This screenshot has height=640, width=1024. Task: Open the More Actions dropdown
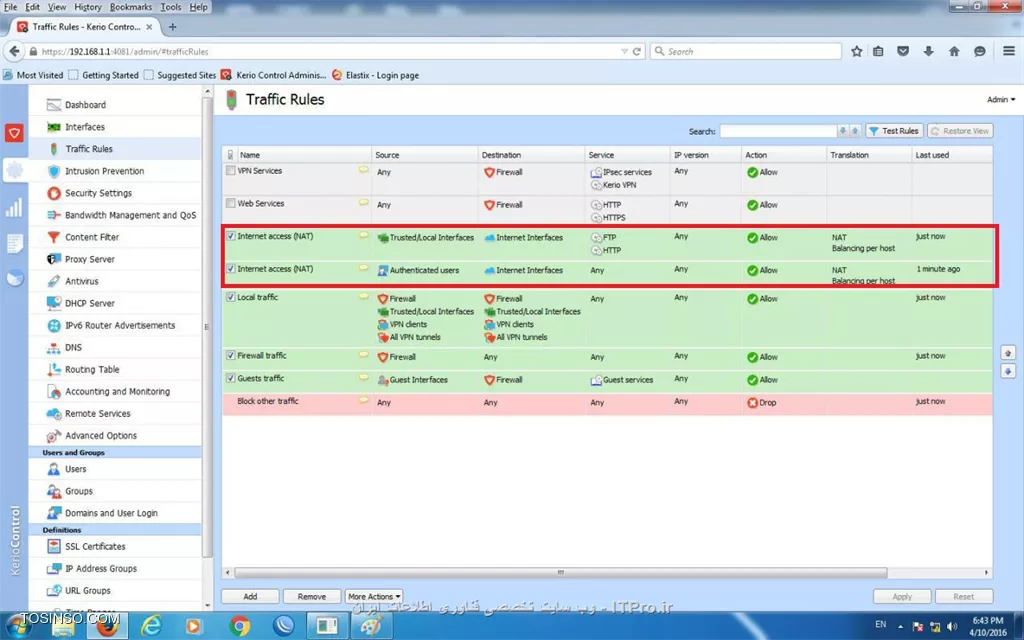click(x=374, y=596)
